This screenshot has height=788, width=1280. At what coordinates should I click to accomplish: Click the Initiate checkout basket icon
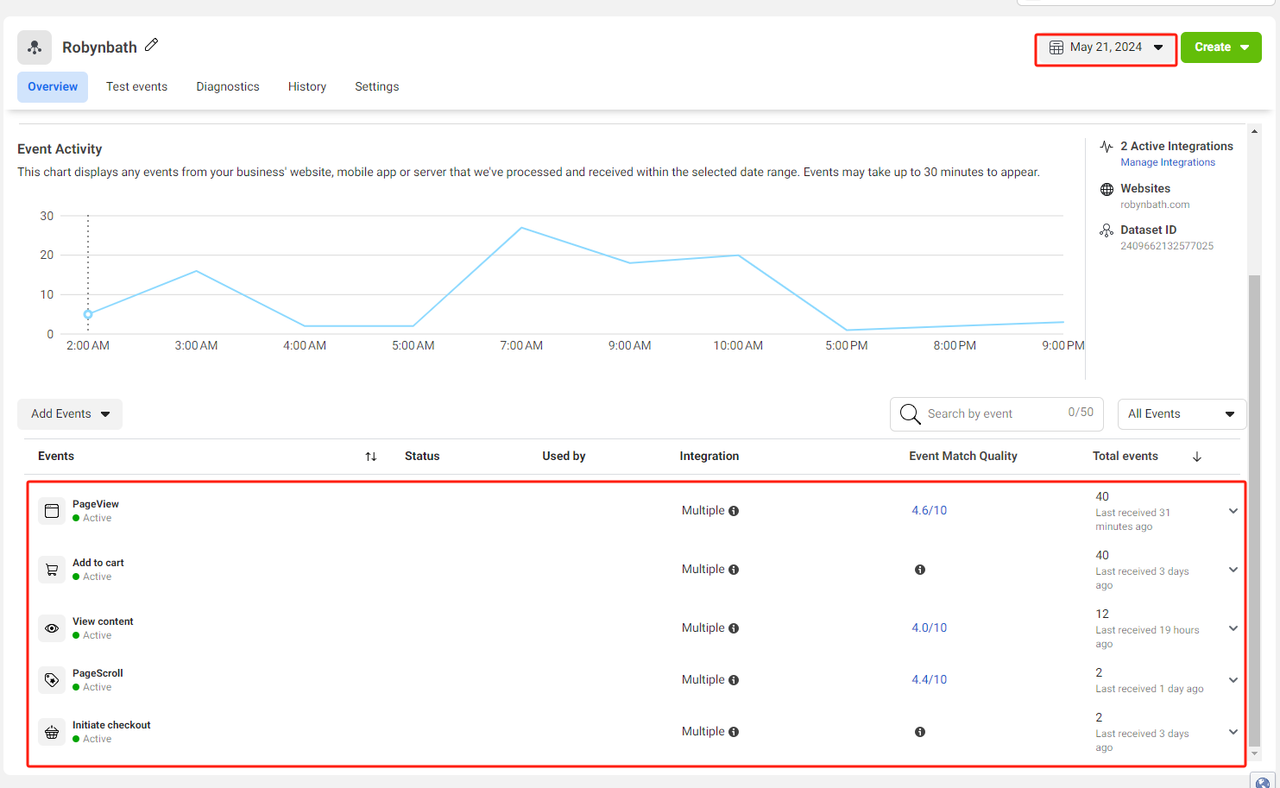tap(52, 732)
